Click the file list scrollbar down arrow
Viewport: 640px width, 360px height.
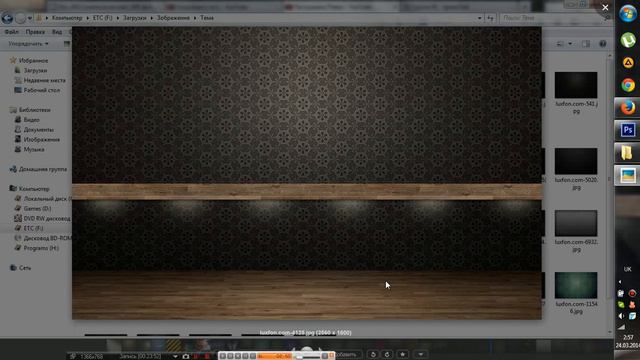610,332
